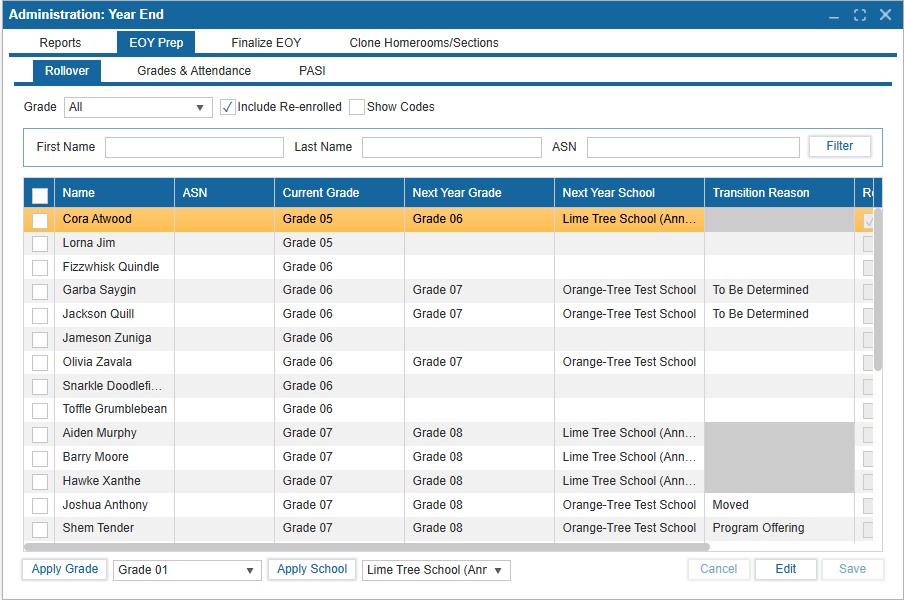Open the Grade filter dropdown

138,107
